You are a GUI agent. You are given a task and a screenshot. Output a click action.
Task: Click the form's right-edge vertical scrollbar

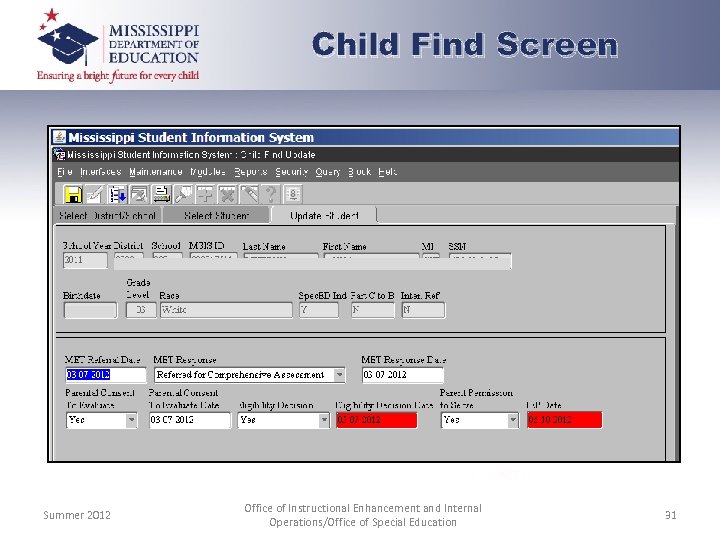[673, 342]
